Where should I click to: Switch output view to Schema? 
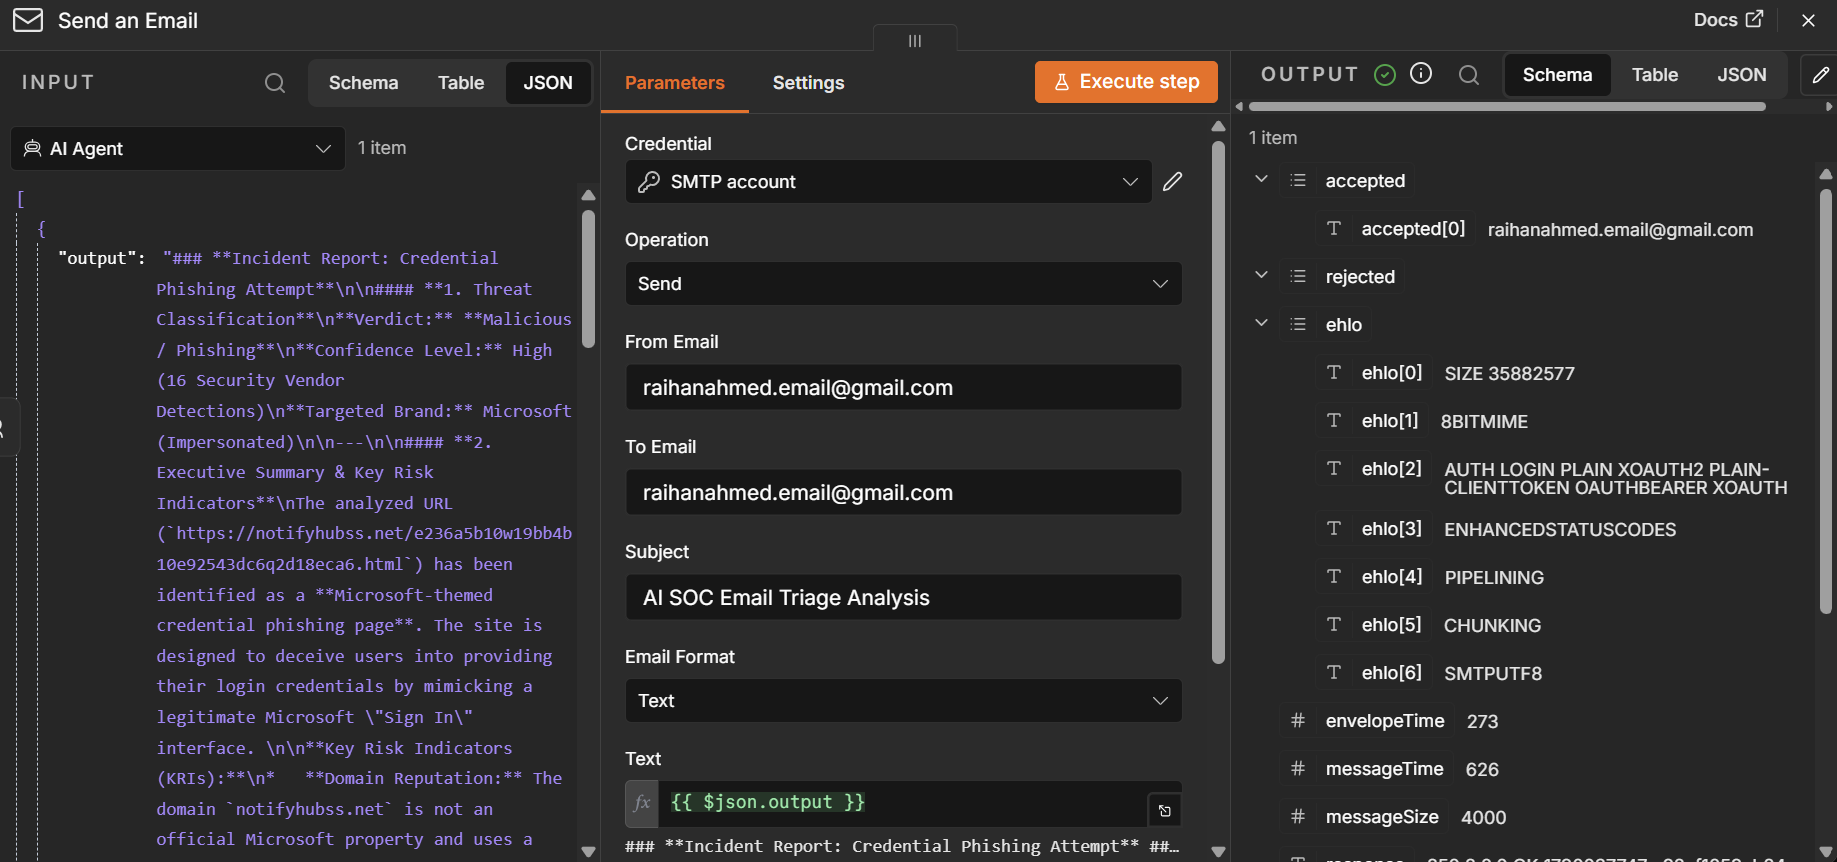point(1557,75)
